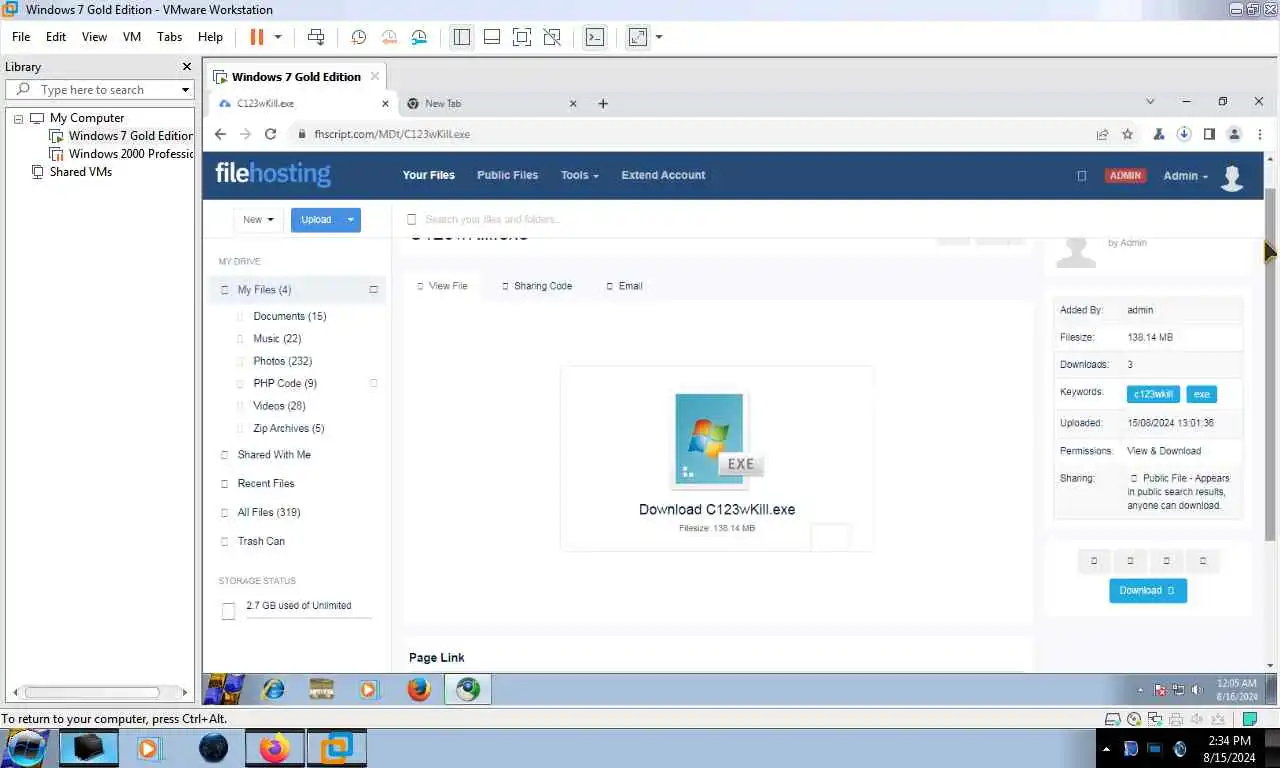
Task: Open the power options dropdown arrow
Action: [x=278, y=37]
